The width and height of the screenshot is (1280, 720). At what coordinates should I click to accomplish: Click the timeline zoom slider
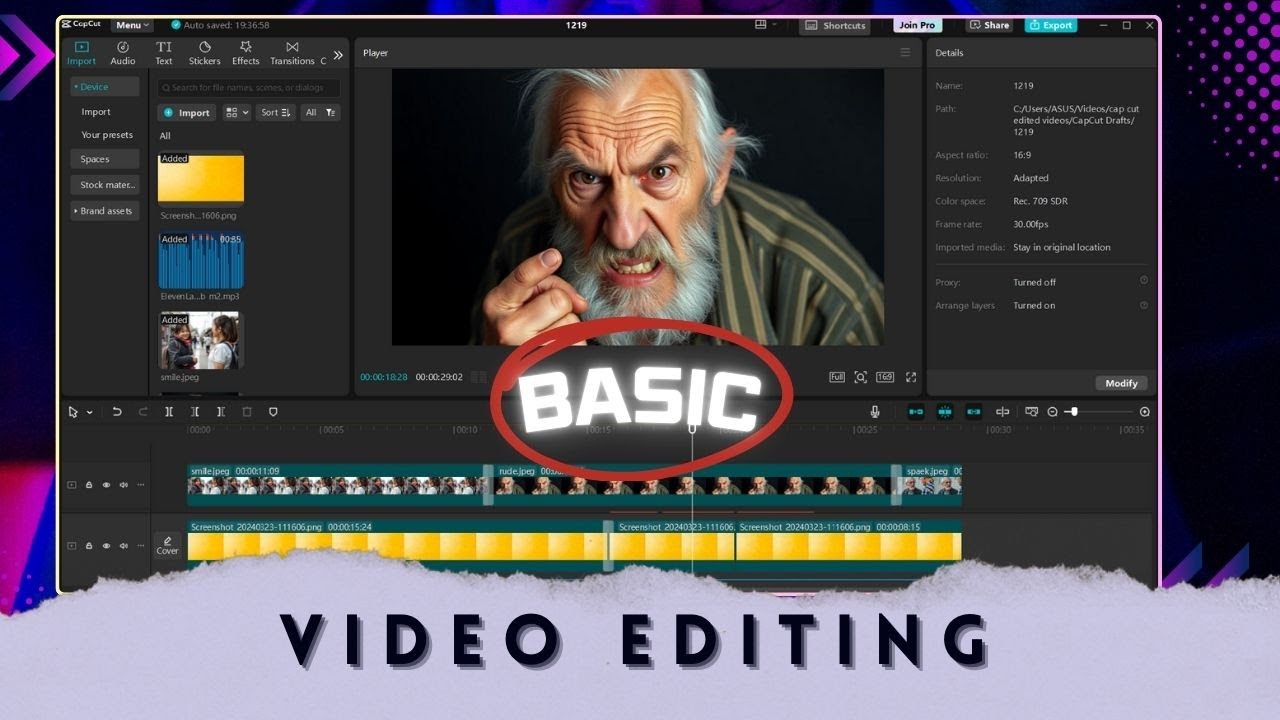tap(1098, 412)
